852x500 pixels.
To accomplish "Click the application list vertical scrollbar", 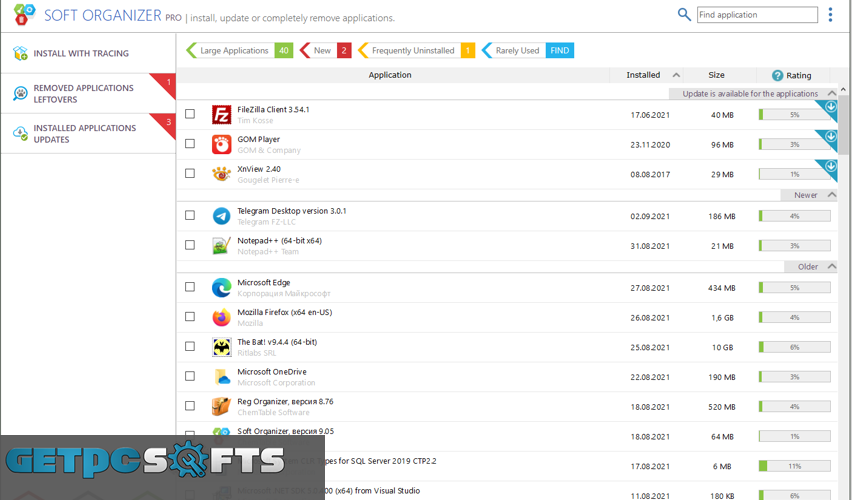I will pos(843,125).
